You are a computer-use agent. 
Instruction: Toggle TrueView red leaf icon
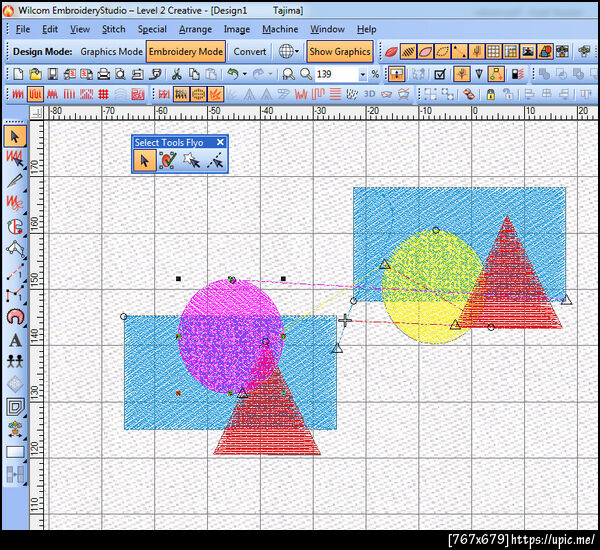point(391,51)
